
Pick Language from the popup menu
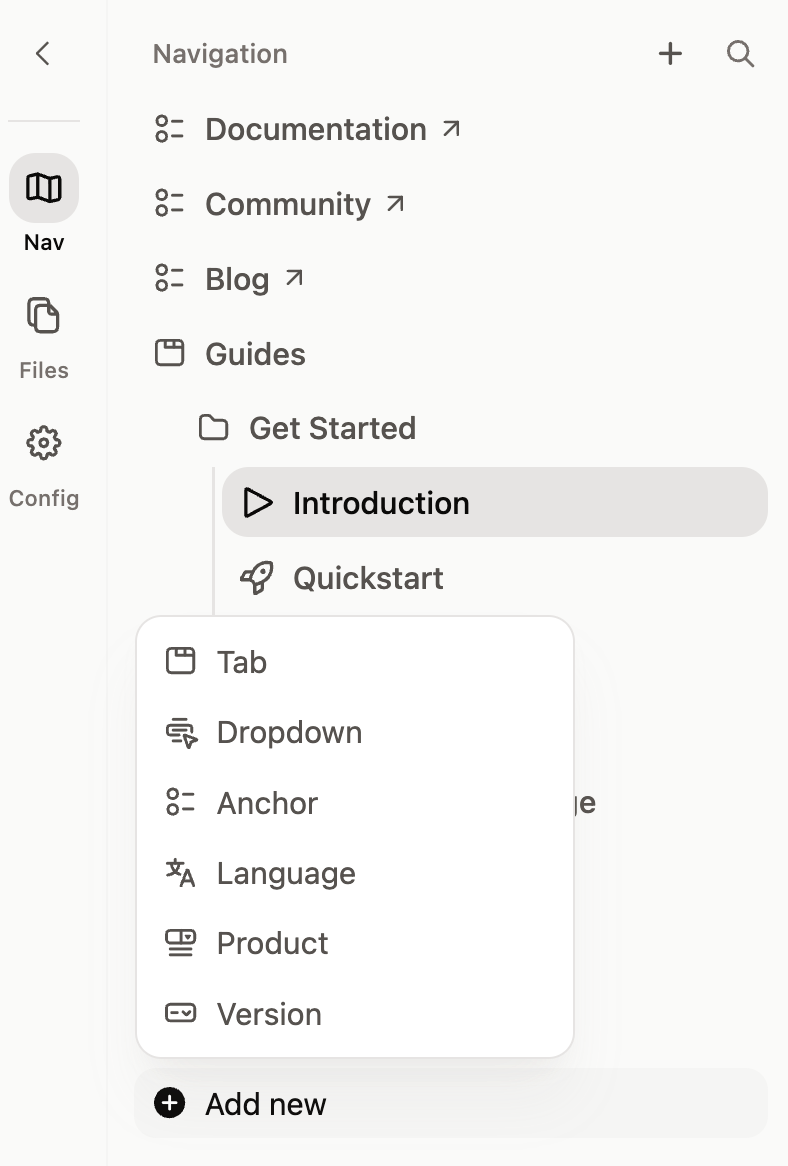pyautogui.click(x=285, y=872)
